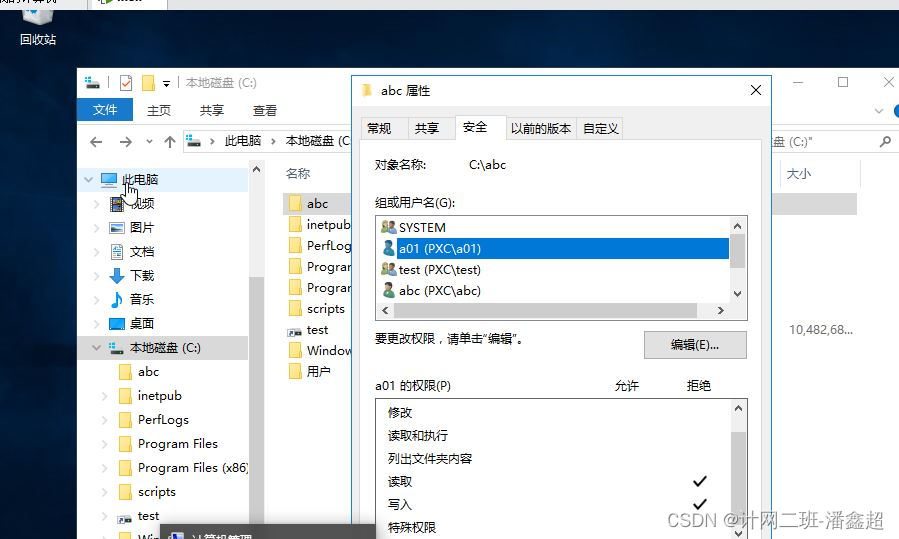The width and height of the screenshot is (899, 539).
Task: Open the Share ribbon tab in Explorer (共享)
Action: (x=212, y=110)
